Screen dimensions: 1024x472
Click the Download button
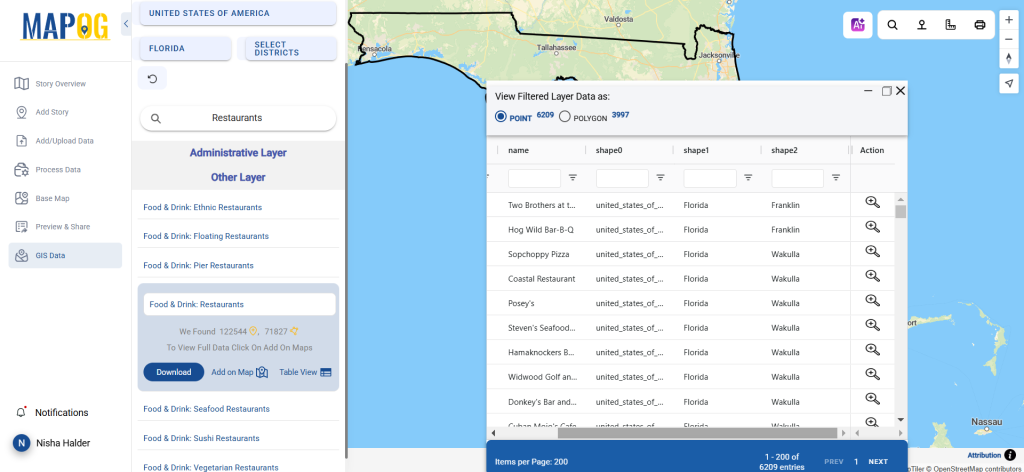174,372
